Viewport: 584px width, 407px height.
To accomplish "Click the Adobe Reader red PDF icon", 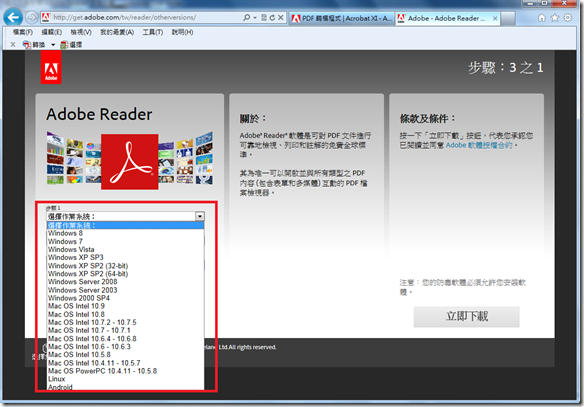I will pos(130,162).
